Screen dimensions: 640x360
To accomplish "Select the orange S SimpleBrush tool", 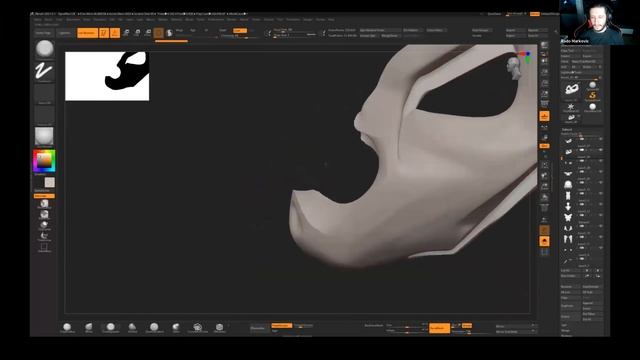I will (x=592, y=96).
